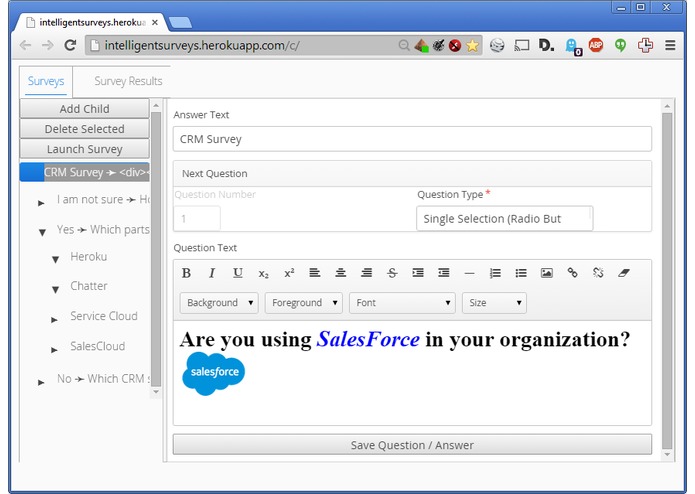Click the Delete Selected button

[84, 129]
